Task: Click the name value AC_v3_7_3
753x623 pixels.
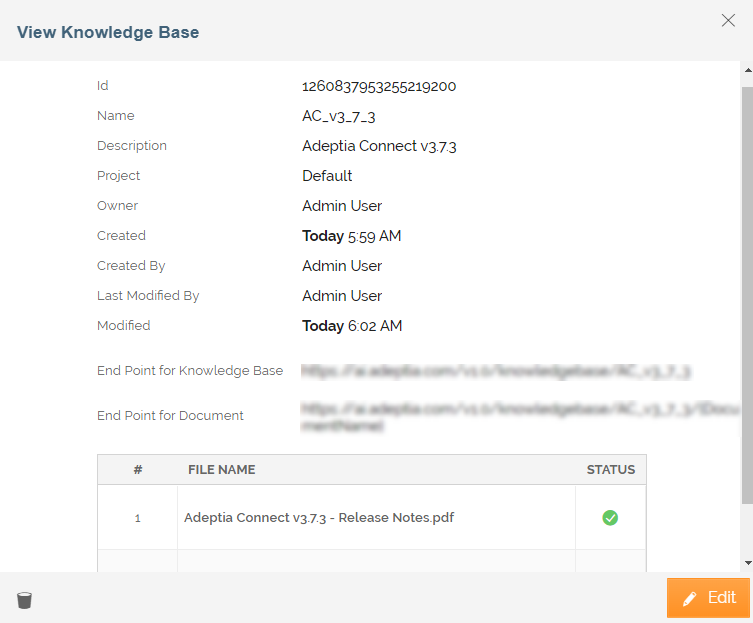Action: point(339,116)
